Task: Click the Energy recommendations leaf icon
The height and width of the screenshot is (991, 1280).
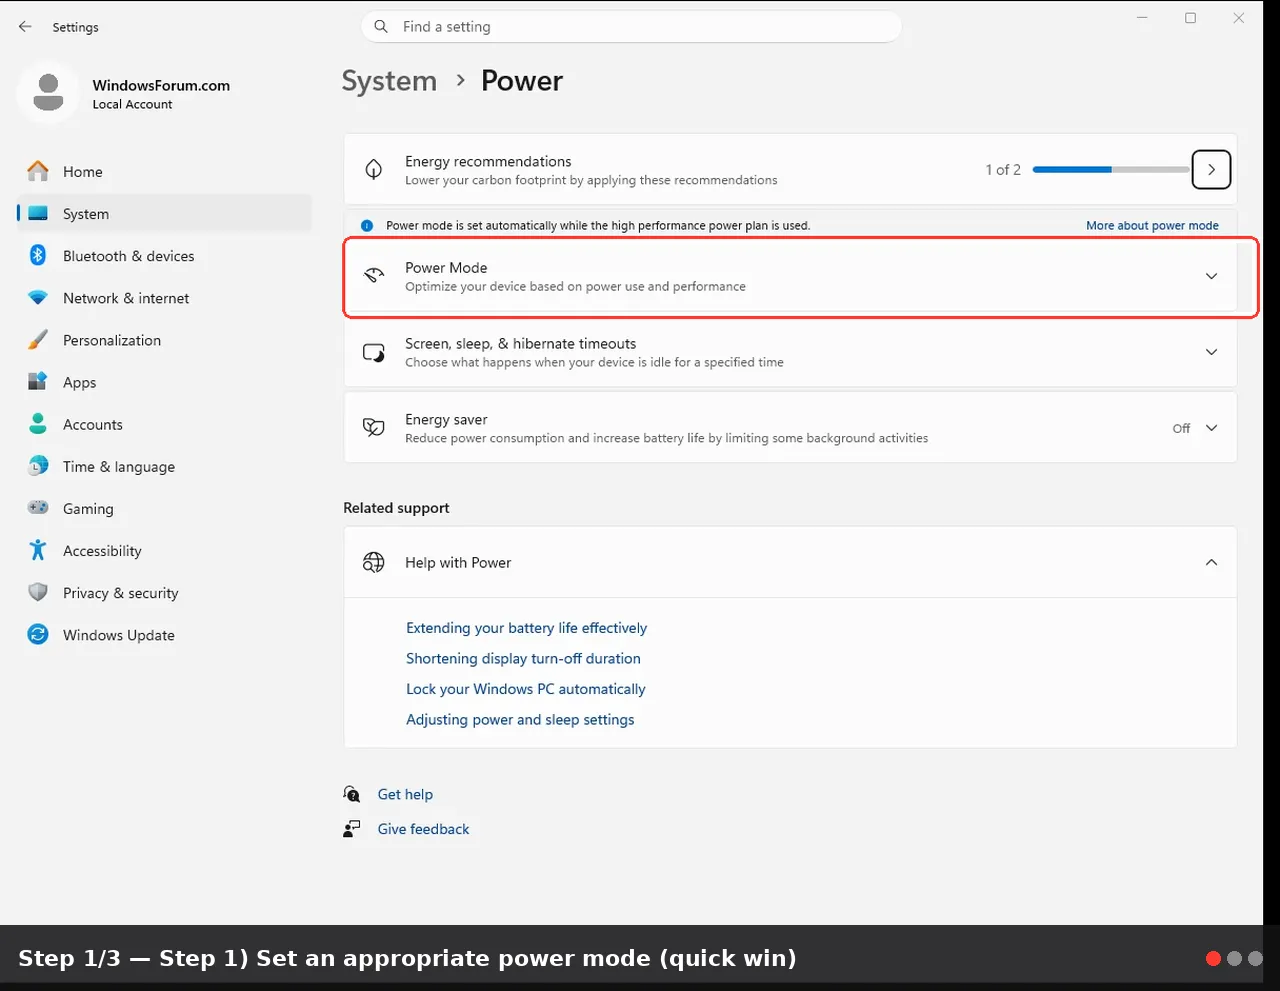Action: 373,170
